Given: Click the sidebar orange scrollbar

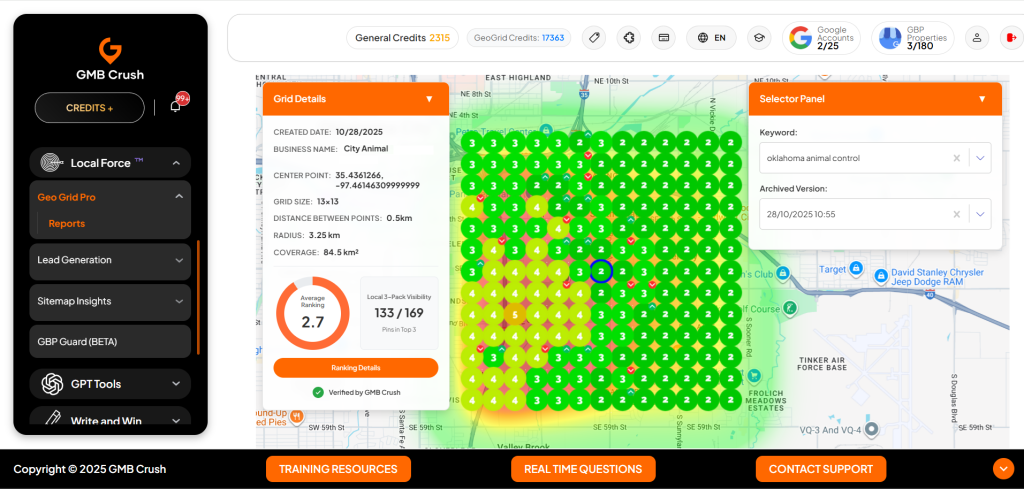Looking at the screenshot, I should [x=198, y=298].
